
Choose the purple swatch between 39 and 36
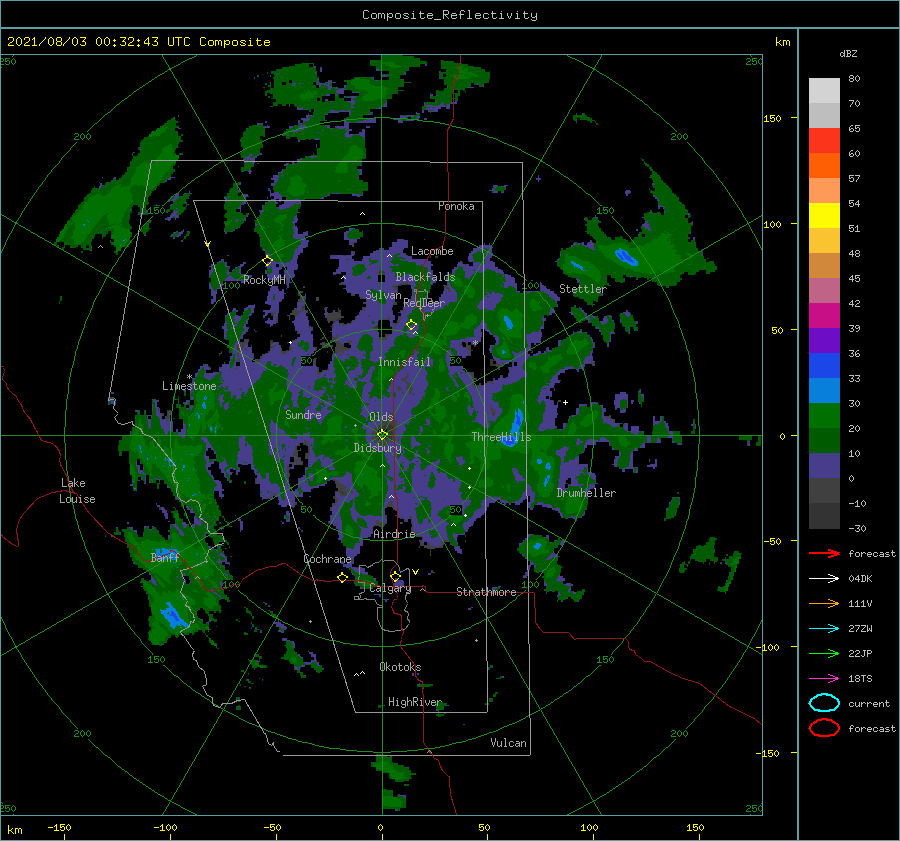pos(824,340)
